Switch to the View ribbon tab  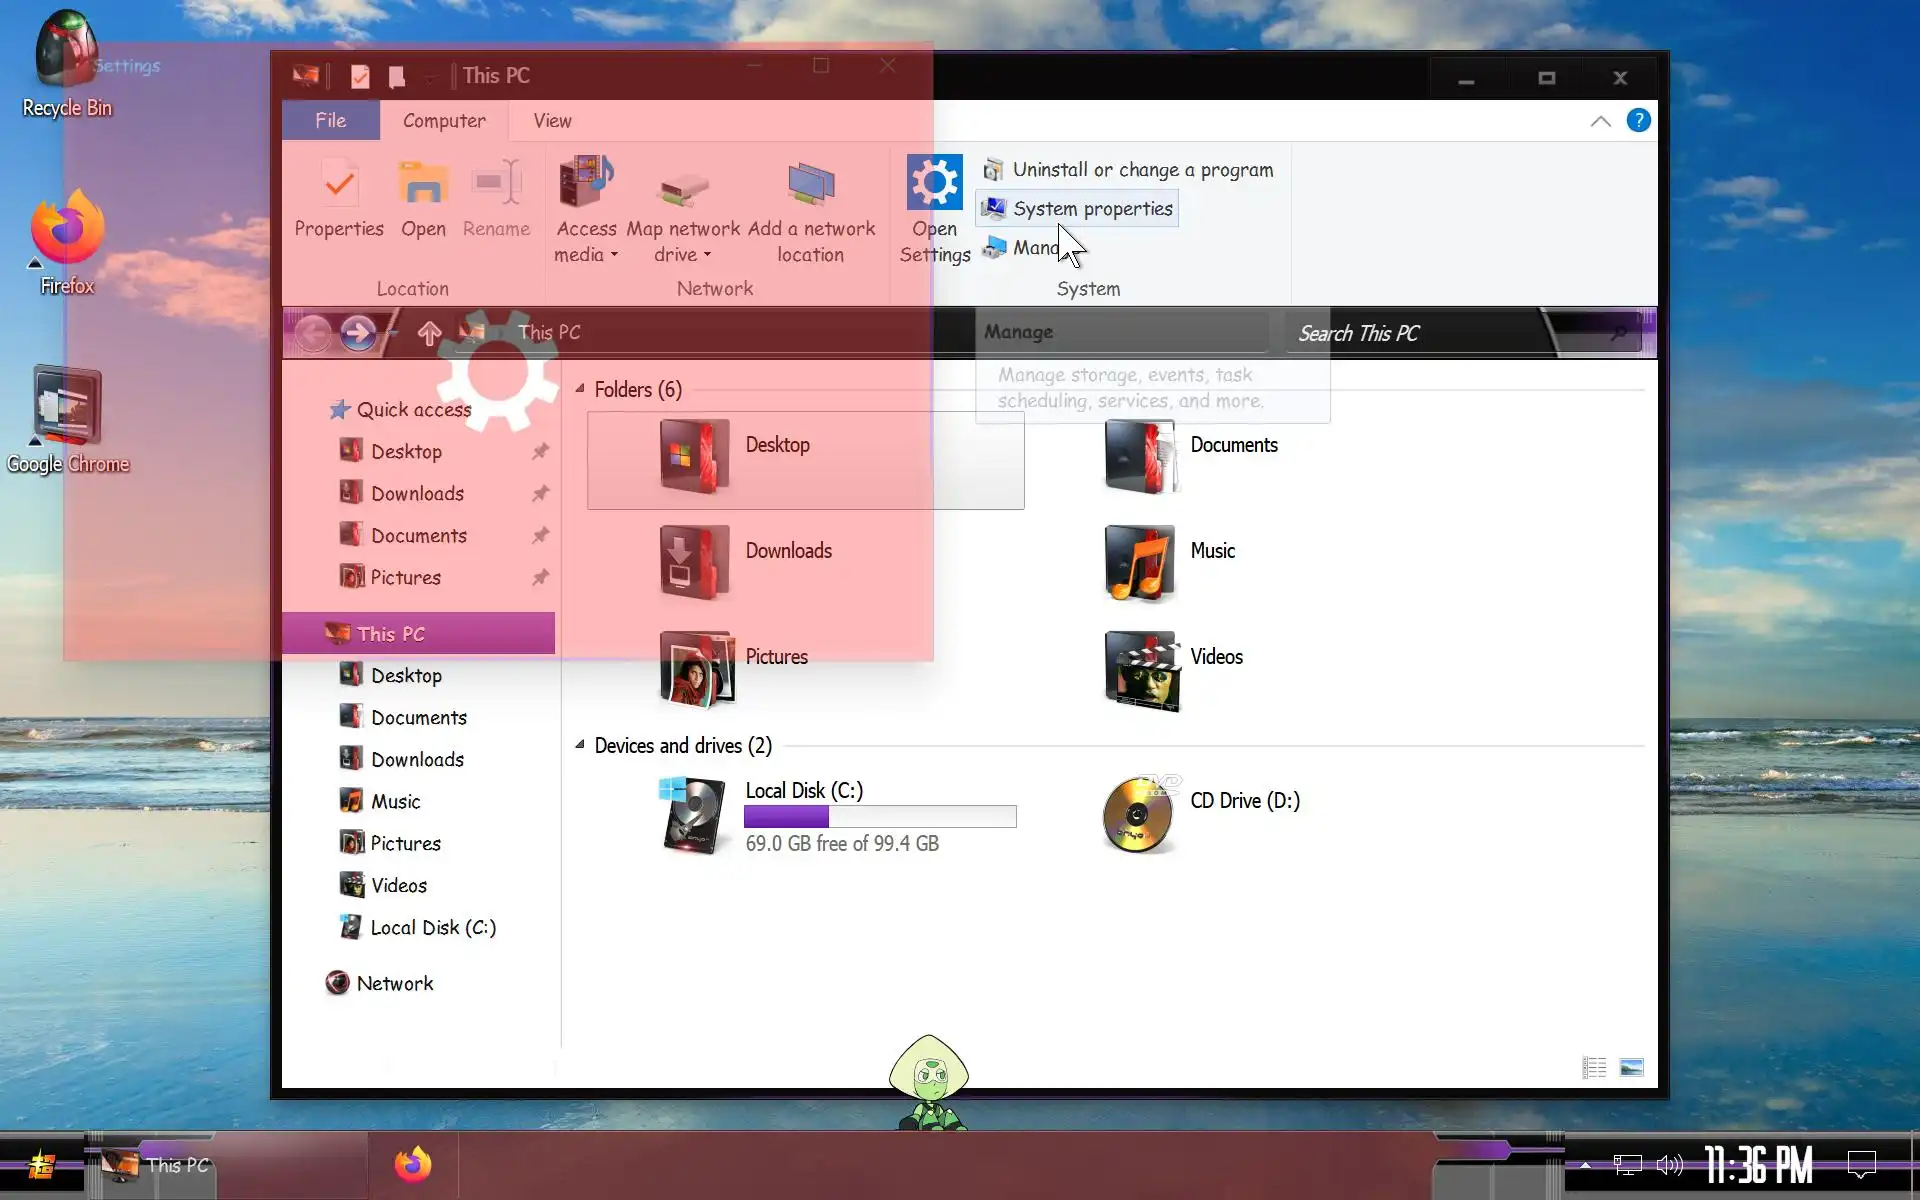click(x=552, y=121)
